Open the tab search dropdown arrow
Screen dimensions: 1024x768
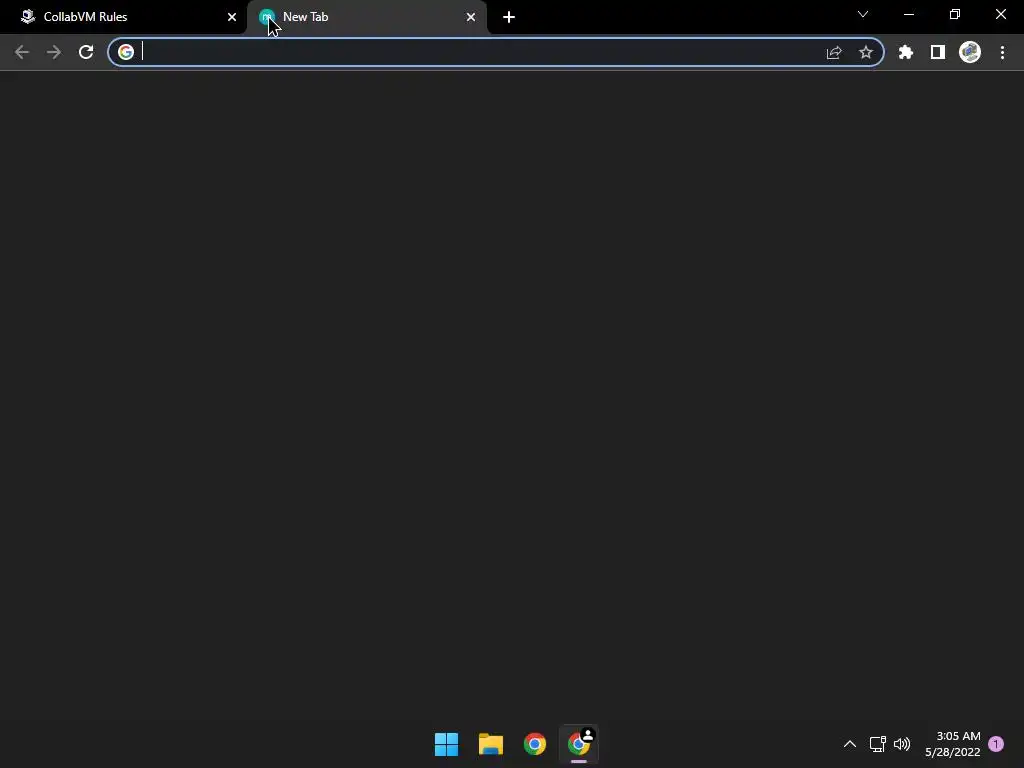tap(863, 14)
